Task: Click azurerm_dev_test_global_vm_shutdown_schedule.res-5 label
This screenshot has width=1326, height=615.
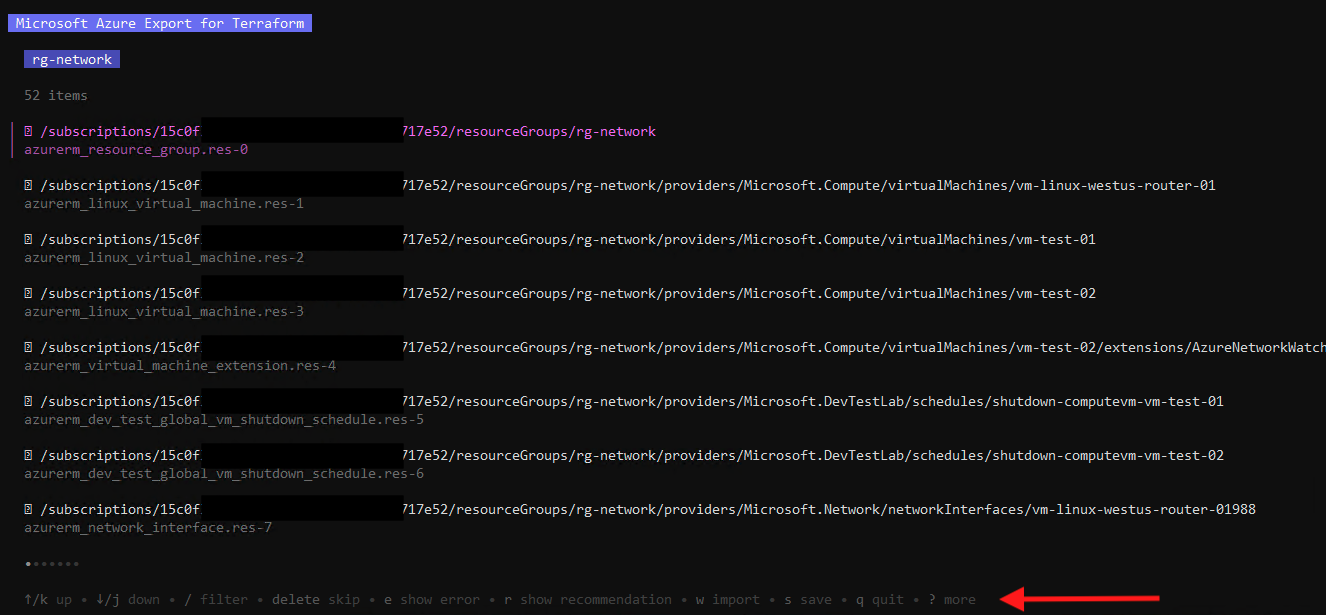Action: (224, 420)
